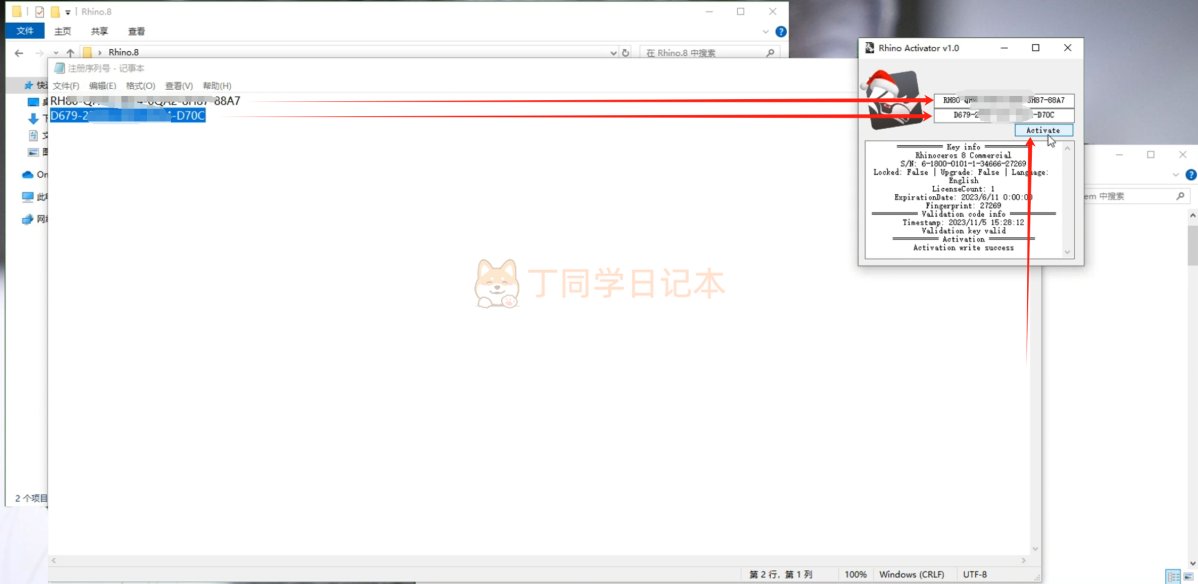The image size is (1198, 584).
Task: Open Customize Quick Access Toolbar dropdown
Action: point(67,12)
